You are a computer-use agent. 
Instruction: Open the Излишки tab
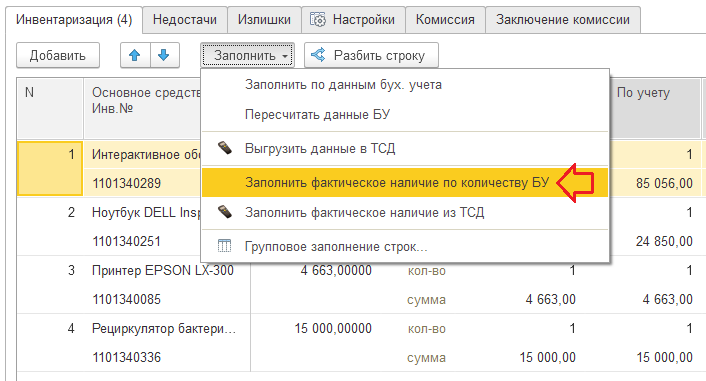[x=264, y=20]
